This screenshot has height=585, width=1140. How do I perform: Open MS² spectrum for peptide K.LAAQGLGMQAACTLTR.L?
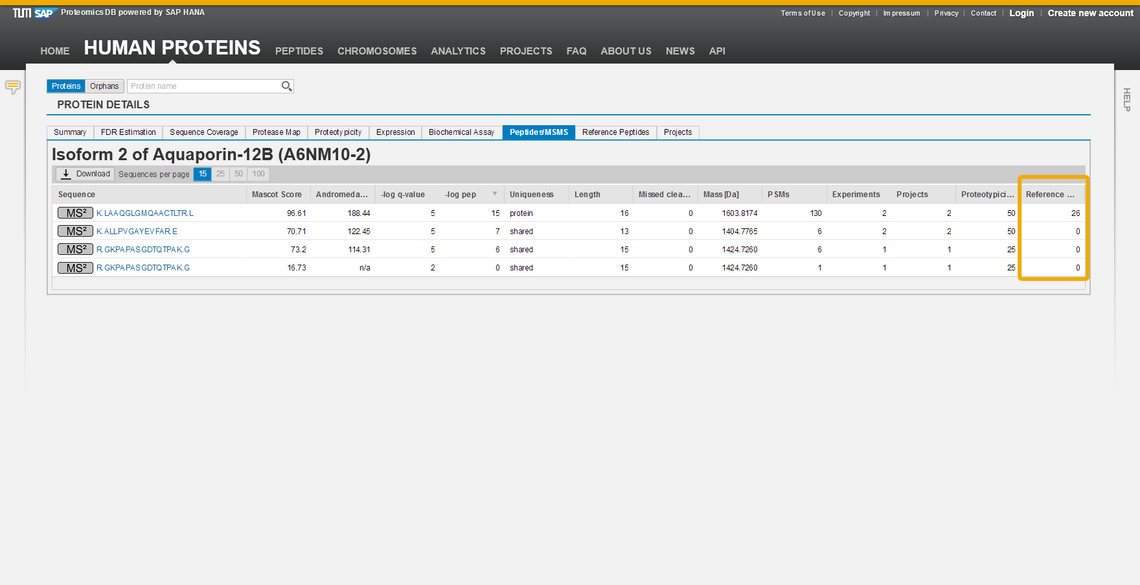75,212
